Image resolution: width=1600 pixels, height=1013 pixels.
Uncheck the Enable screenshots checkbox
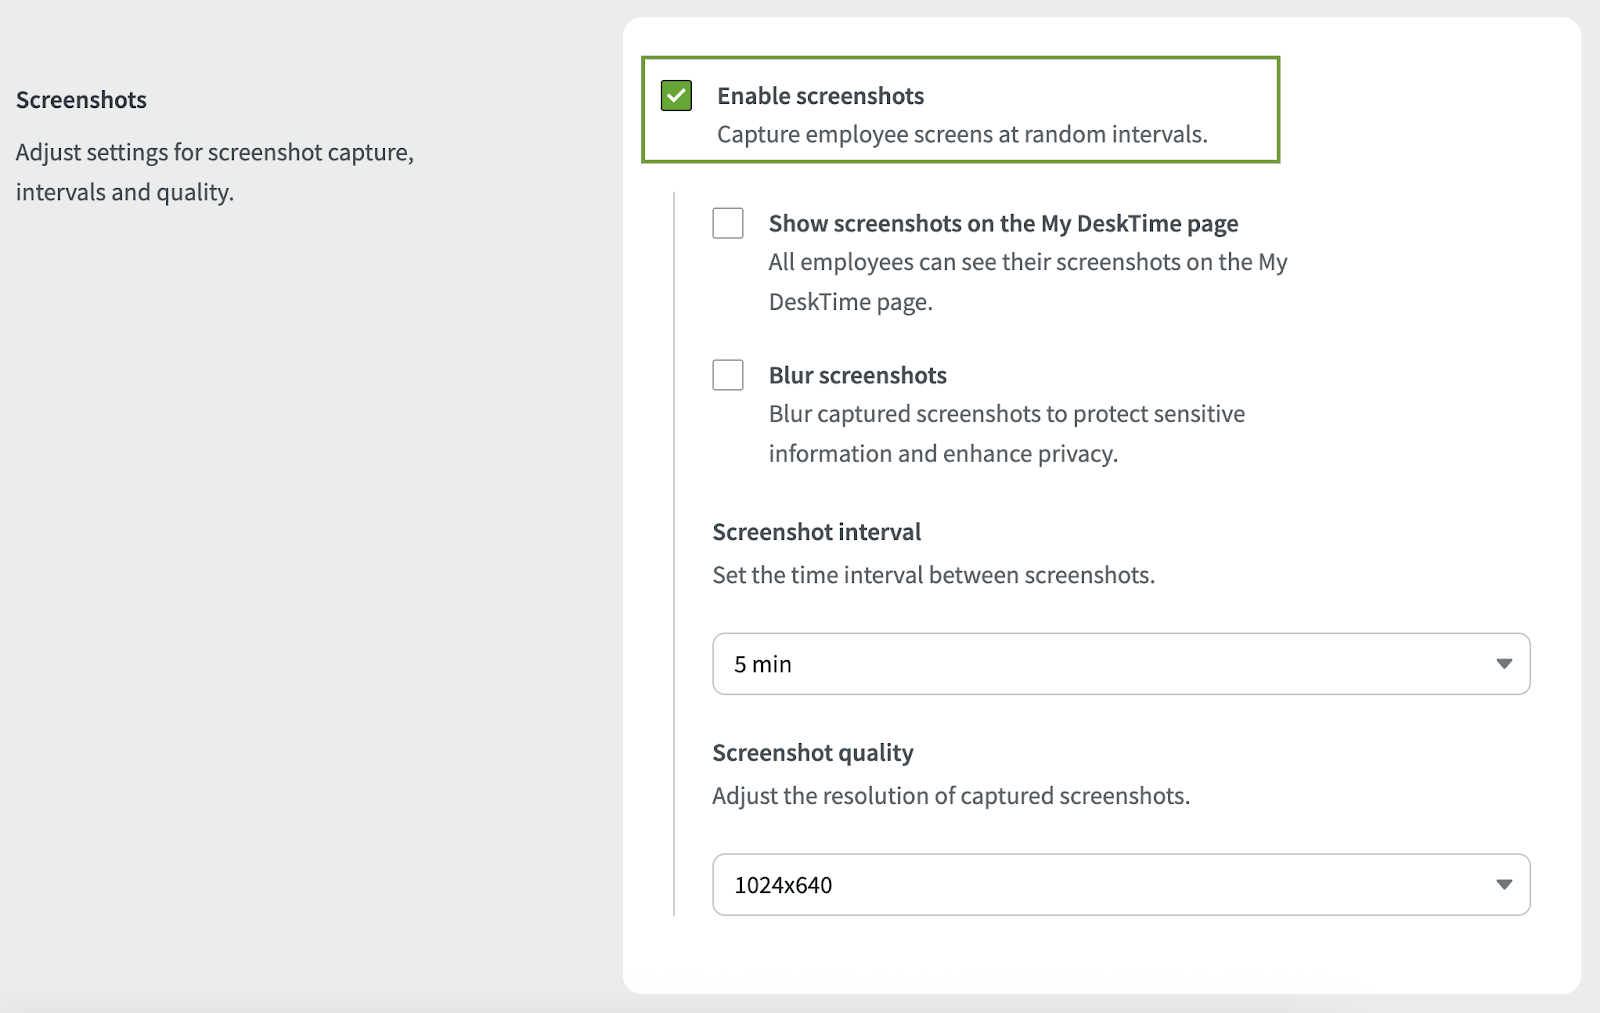point(676,96)
